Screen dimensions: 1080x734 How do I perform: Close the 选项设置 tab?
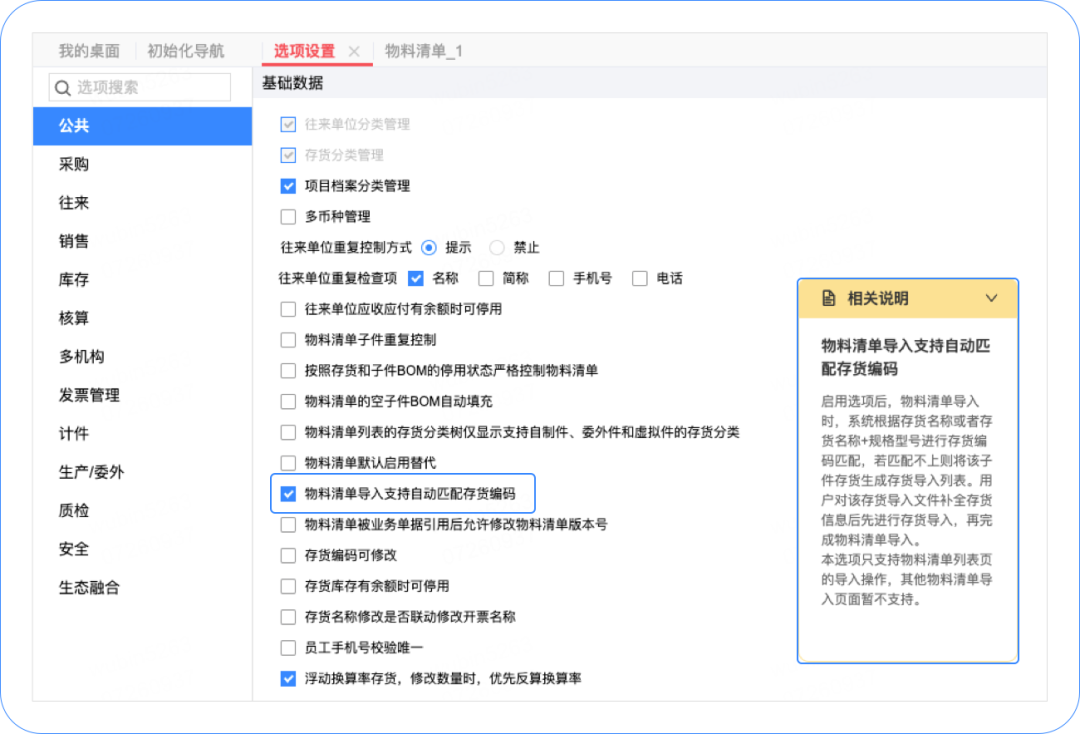click(354, 51)
